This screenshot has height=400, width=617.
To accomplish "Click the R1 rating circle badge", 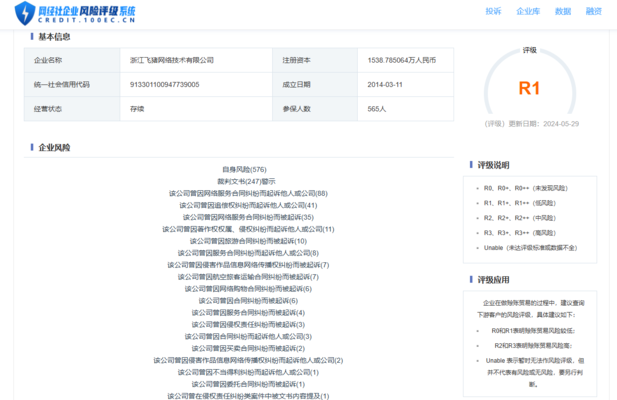I will [529, 88].
